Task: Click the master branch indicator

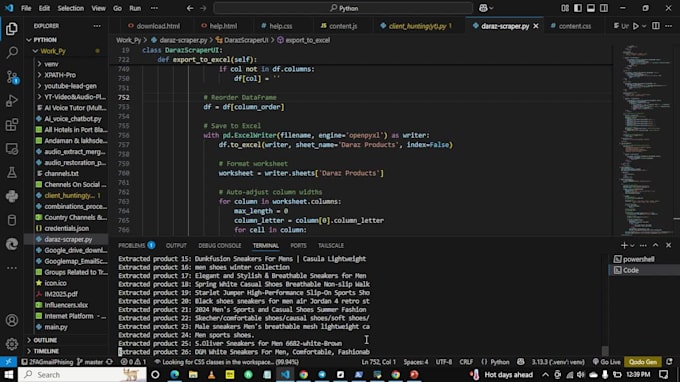Action: click(x=90, y=362)
